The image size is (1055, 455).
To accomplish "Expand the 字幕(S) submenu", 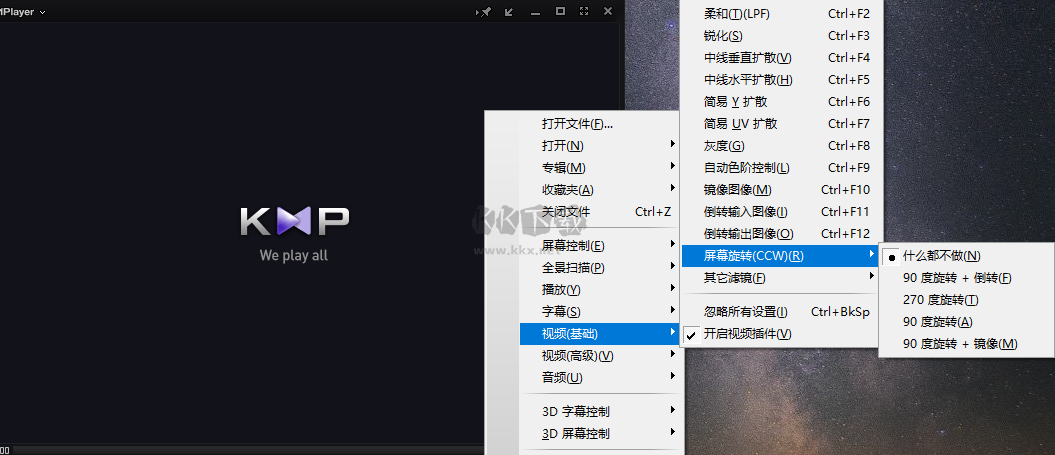I will [561, 312].
